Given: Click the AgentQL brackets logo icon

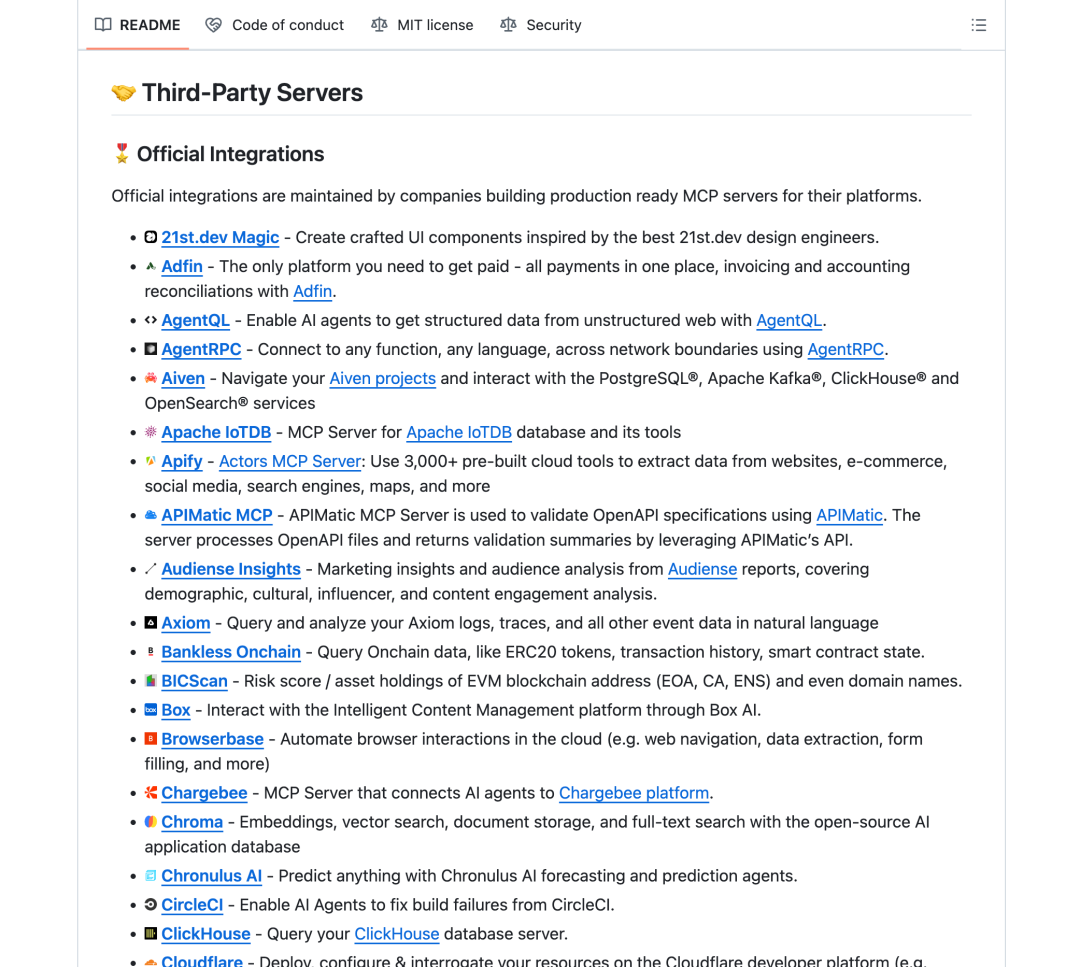Looking at the screenshot, I should click(151, 320).
